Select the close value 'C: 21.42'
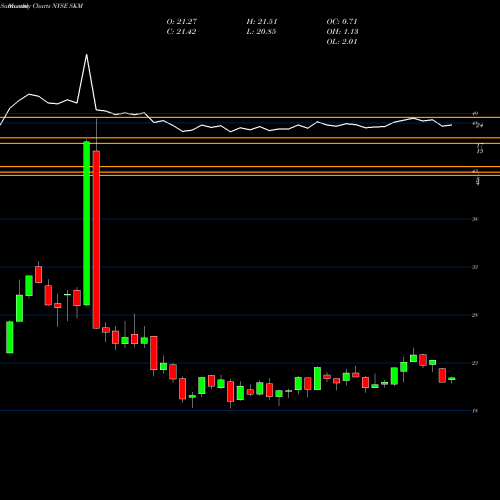Screen dimensions: 500x500 pyautogui.click(x=181, y=31)
